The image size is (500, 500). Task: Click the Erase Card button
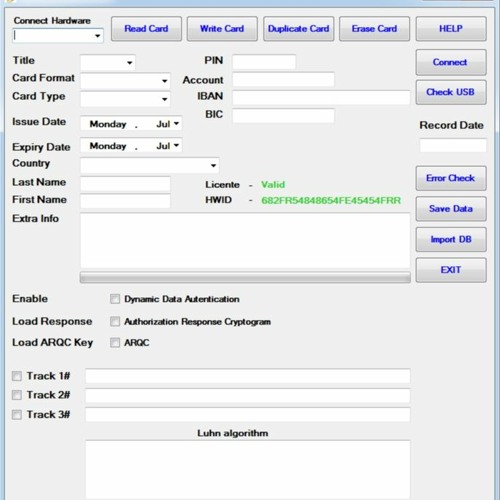(x=374, y=29)
